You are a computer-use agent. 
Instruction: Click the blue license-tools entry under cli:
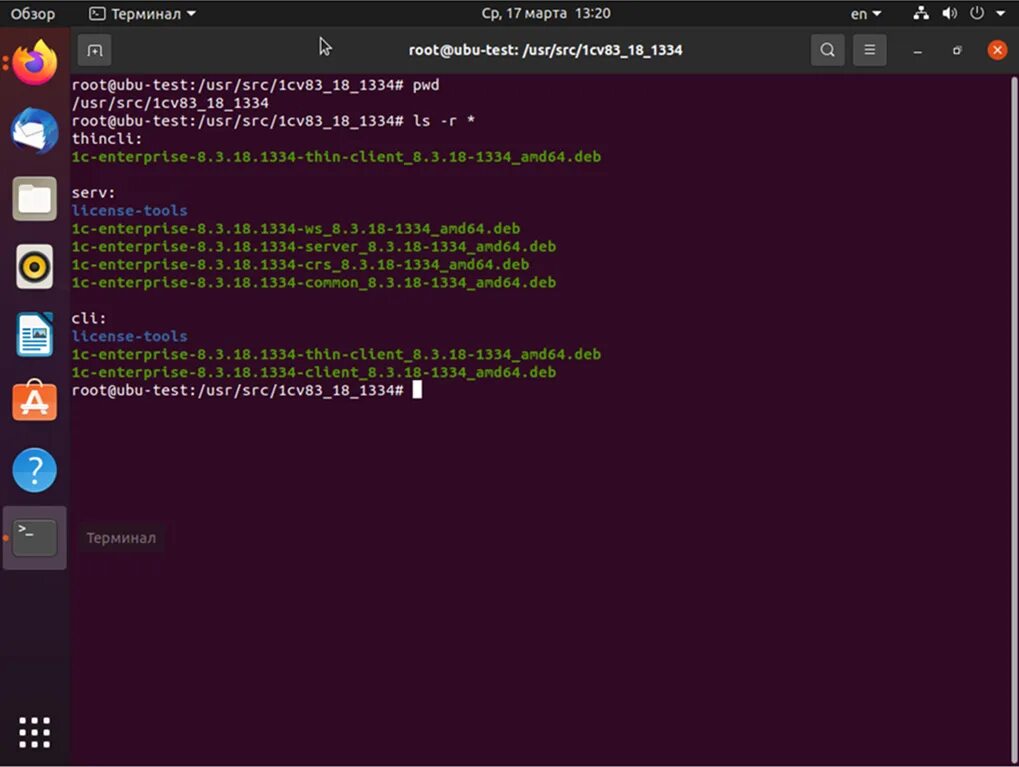coord(129,336)
